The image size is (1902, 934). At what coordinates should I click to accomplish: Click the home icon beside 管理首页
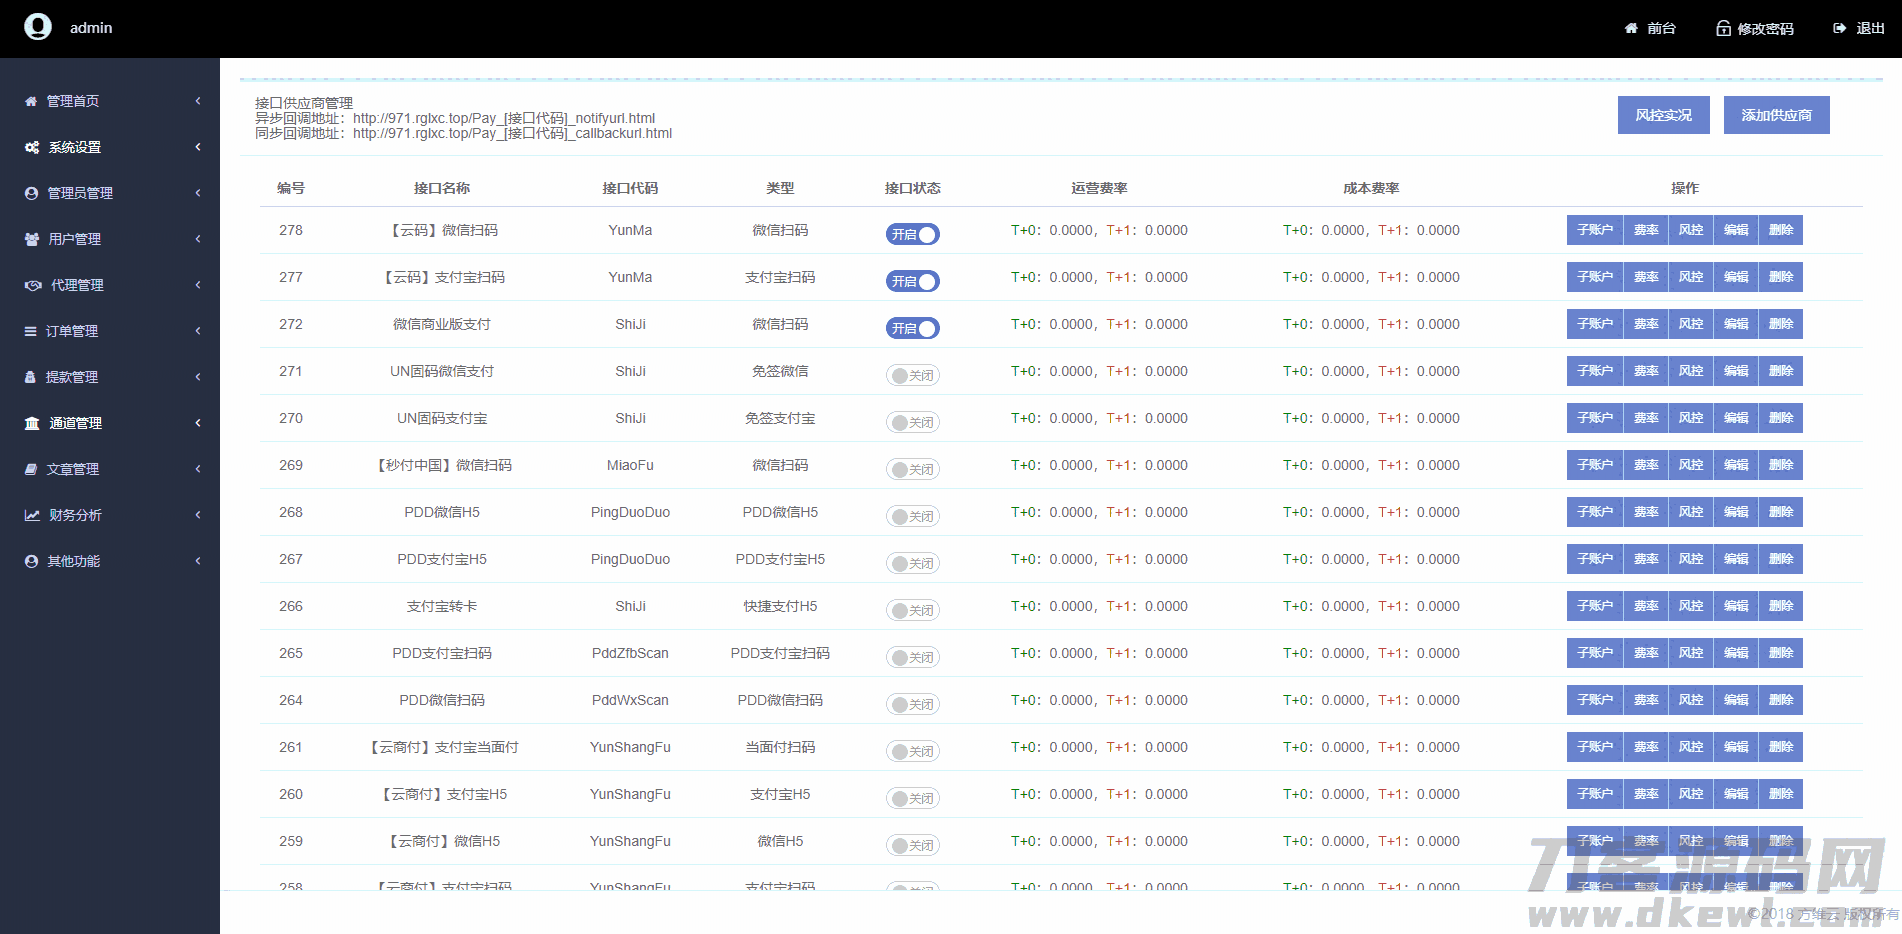tap(31, 101)
